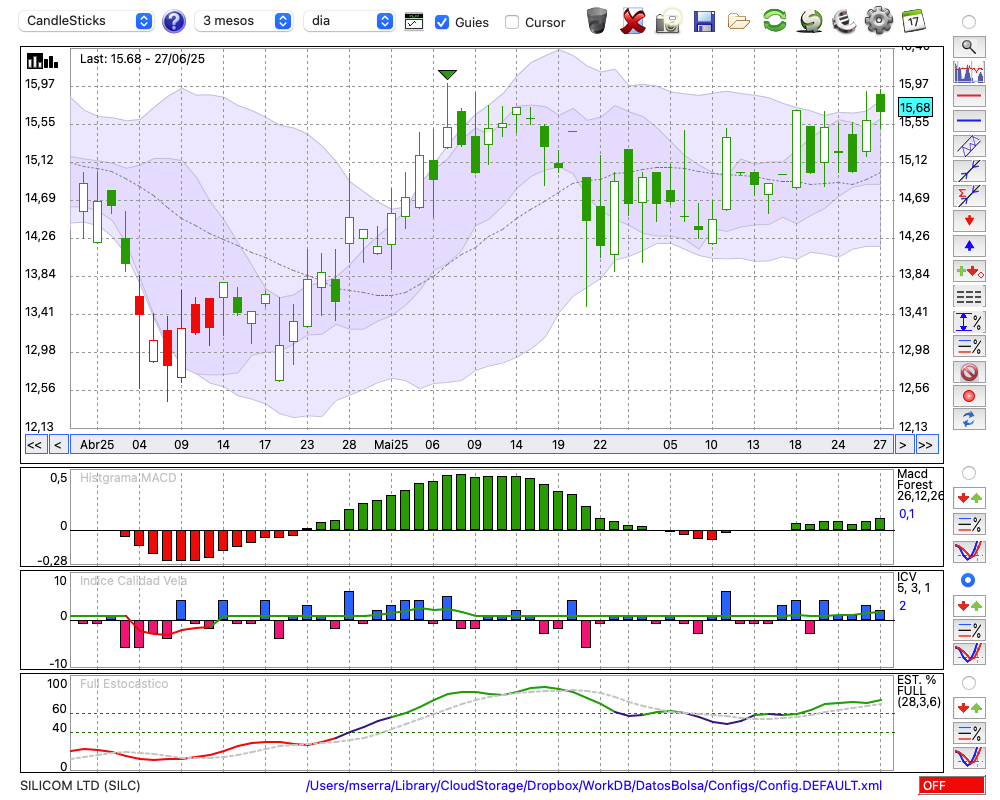
Task: Click the red prohibition sign icon
Action: pyautogui.click(x=969, y=371)
